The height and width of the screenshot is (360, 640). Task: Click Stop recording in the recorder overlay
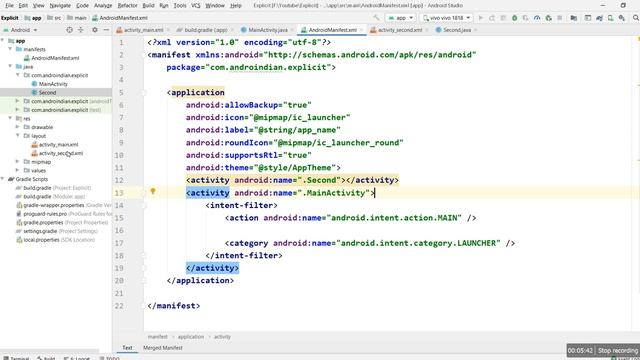pyautogui.click(x=618, y=351)
